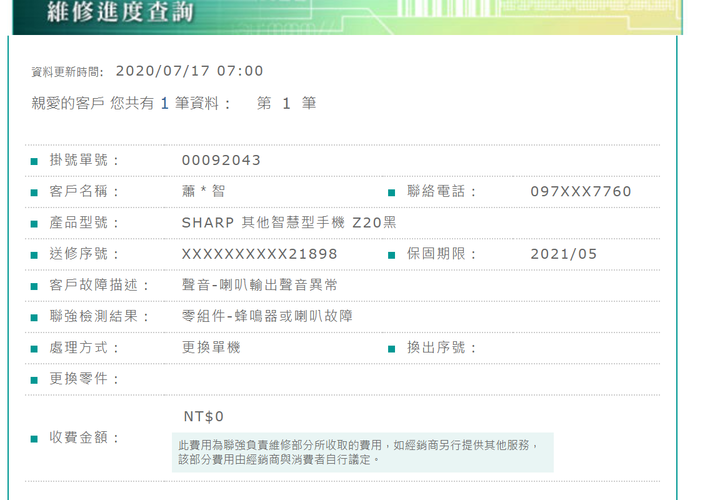
Task: Select the handling method 更換單機
Action: tap(211, 347)
